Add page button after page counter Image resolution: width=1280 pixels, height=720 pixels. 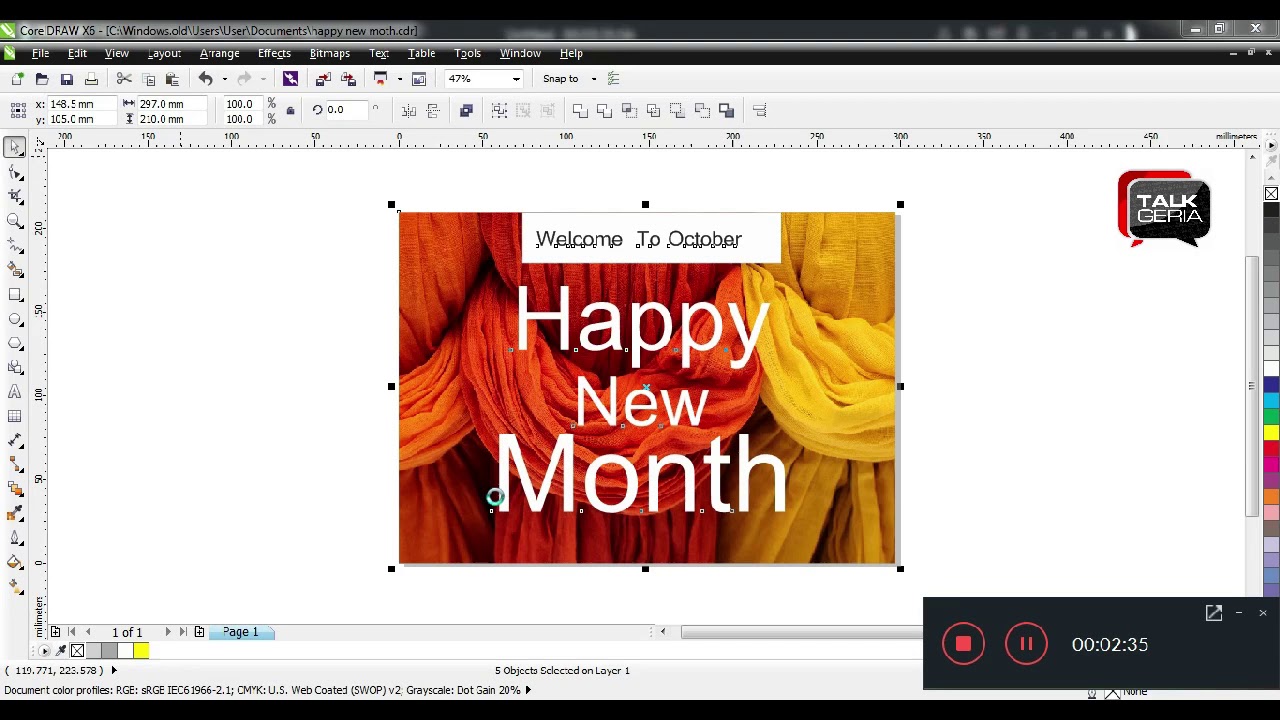click(199, 632)
